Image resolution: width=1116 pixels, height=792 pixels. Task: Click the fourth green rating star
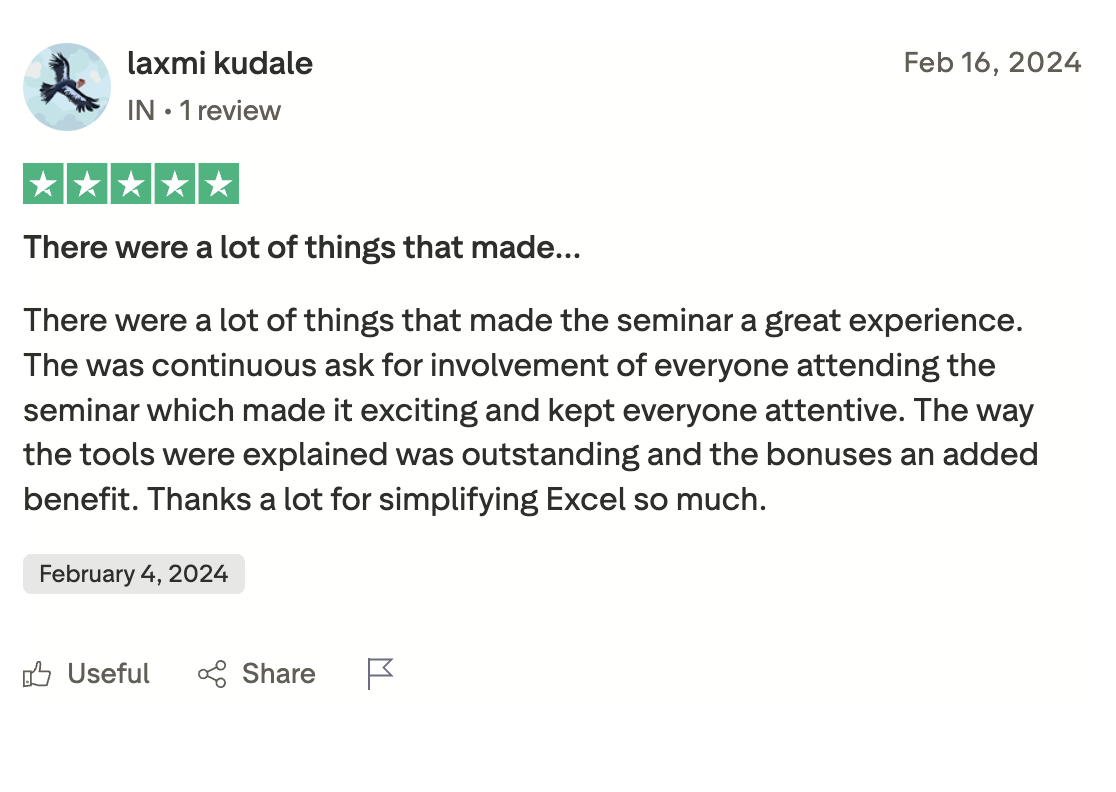[175, 184]
